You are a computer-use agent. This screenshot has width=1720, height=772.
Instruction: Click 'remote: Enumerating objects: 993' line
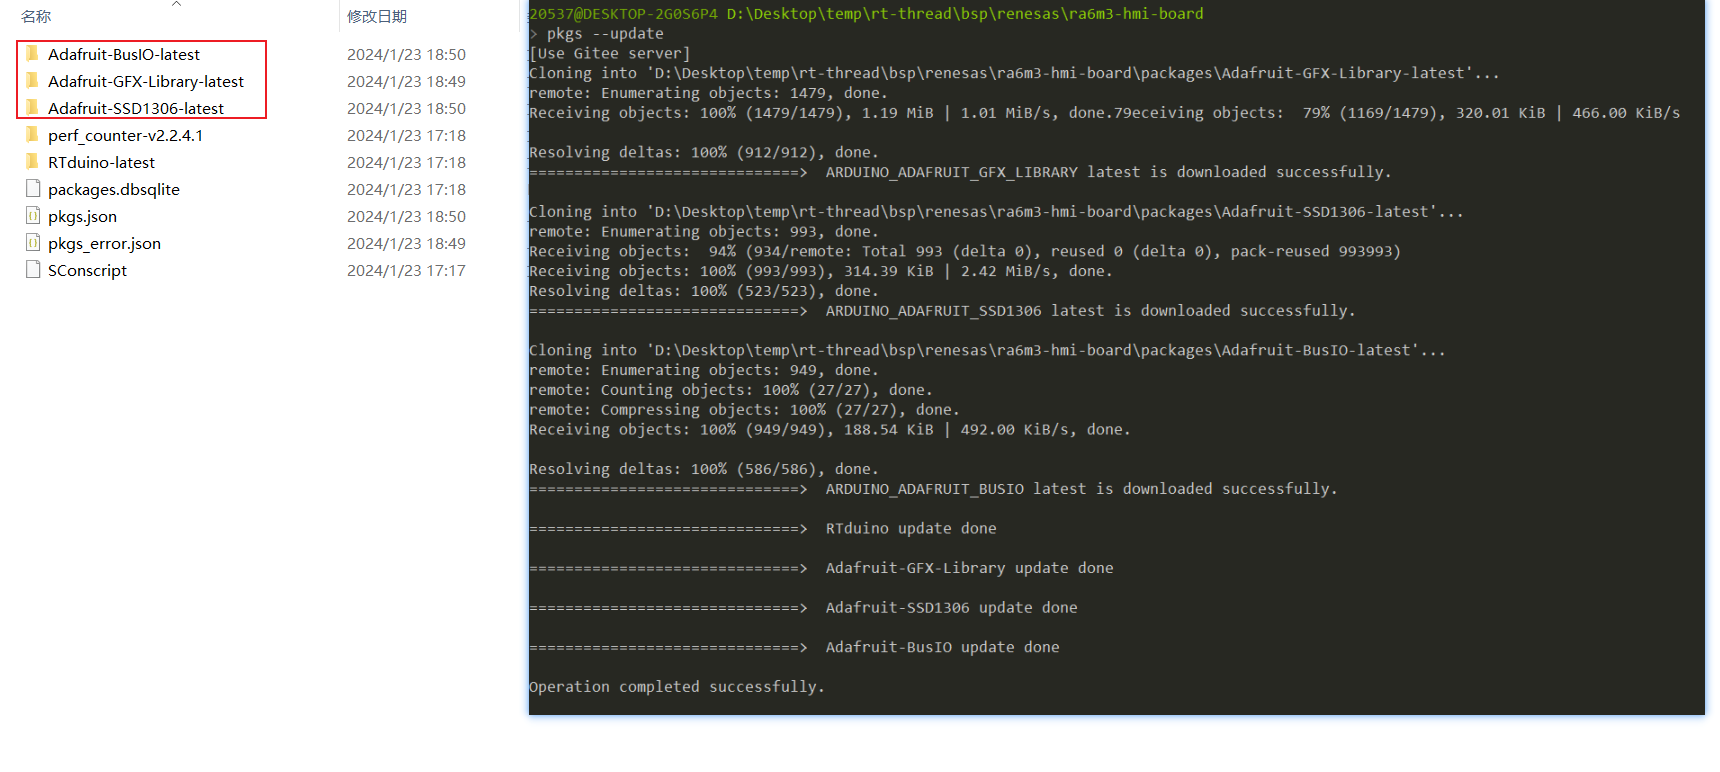pos(704,231)
